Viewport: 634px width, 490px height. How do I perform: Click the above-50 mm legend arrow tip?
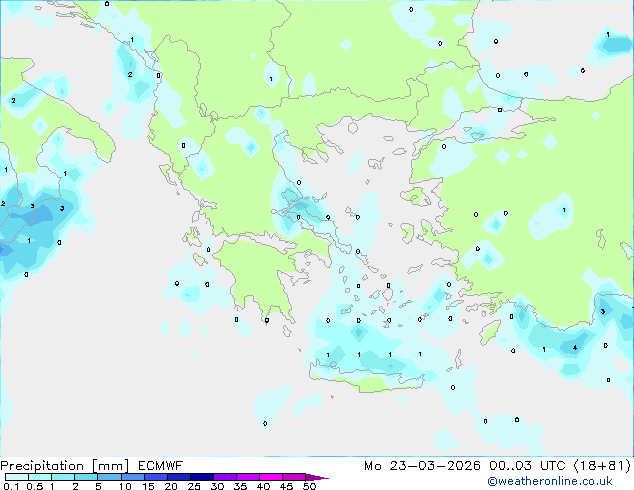[x=317, y=477]
